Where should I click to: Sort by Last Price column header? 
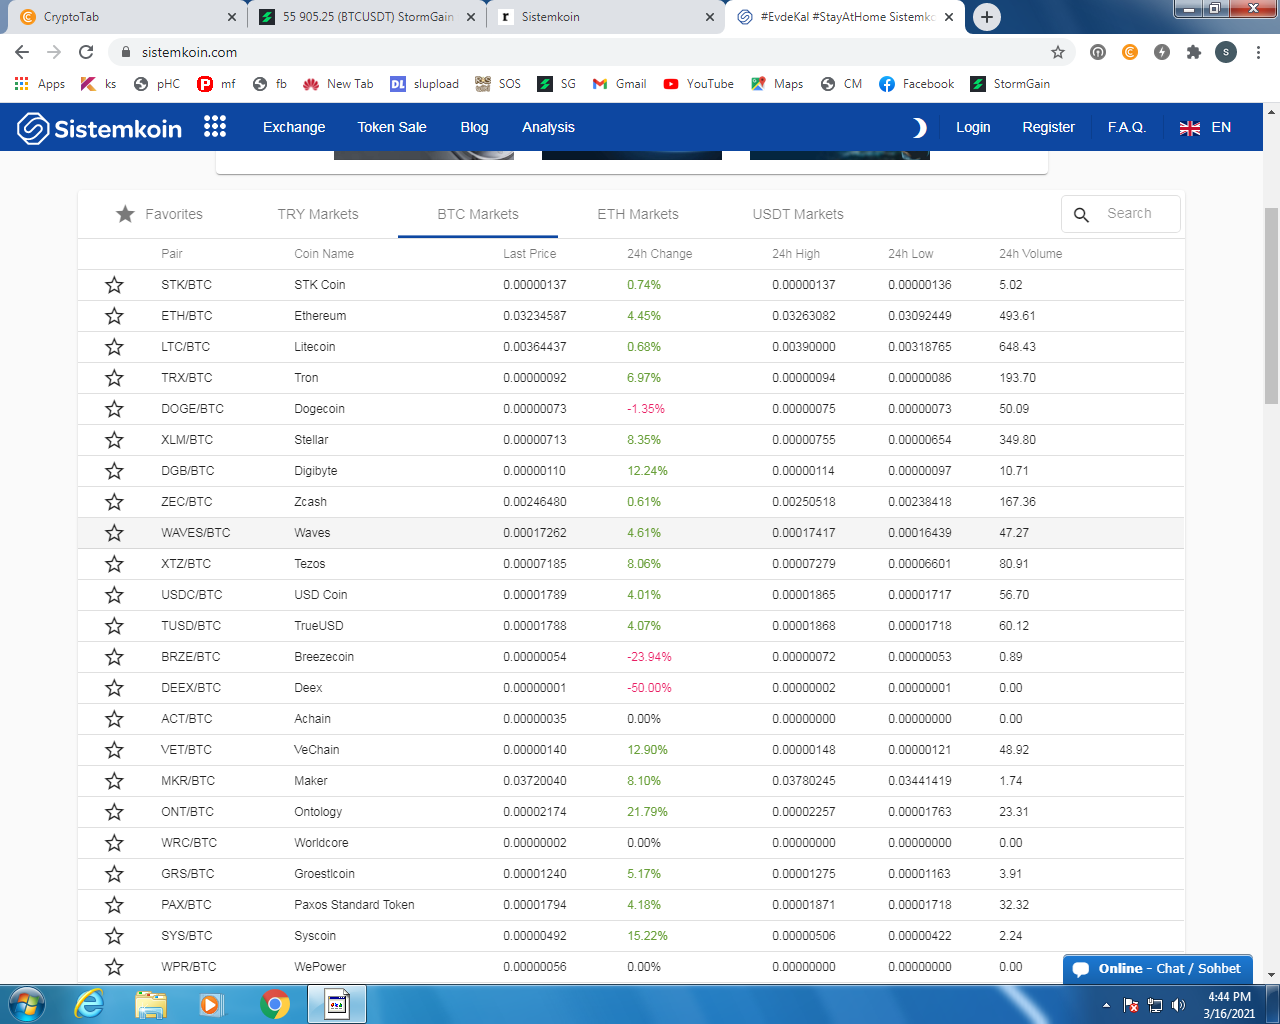(x=529, y=254)
